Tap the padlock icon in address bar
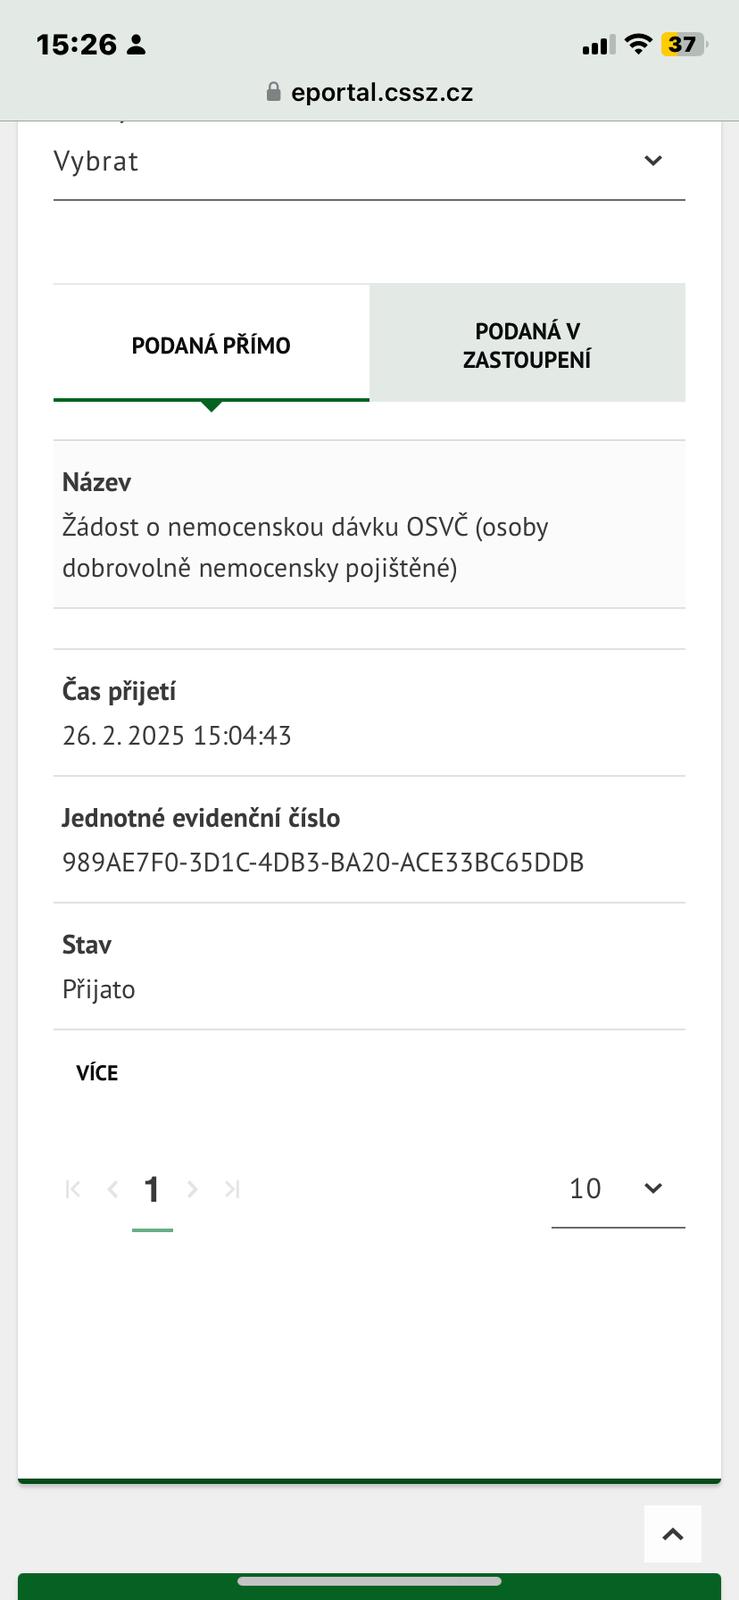The width and height of the screenshot is (739, 1600). [x=274, y=92]
